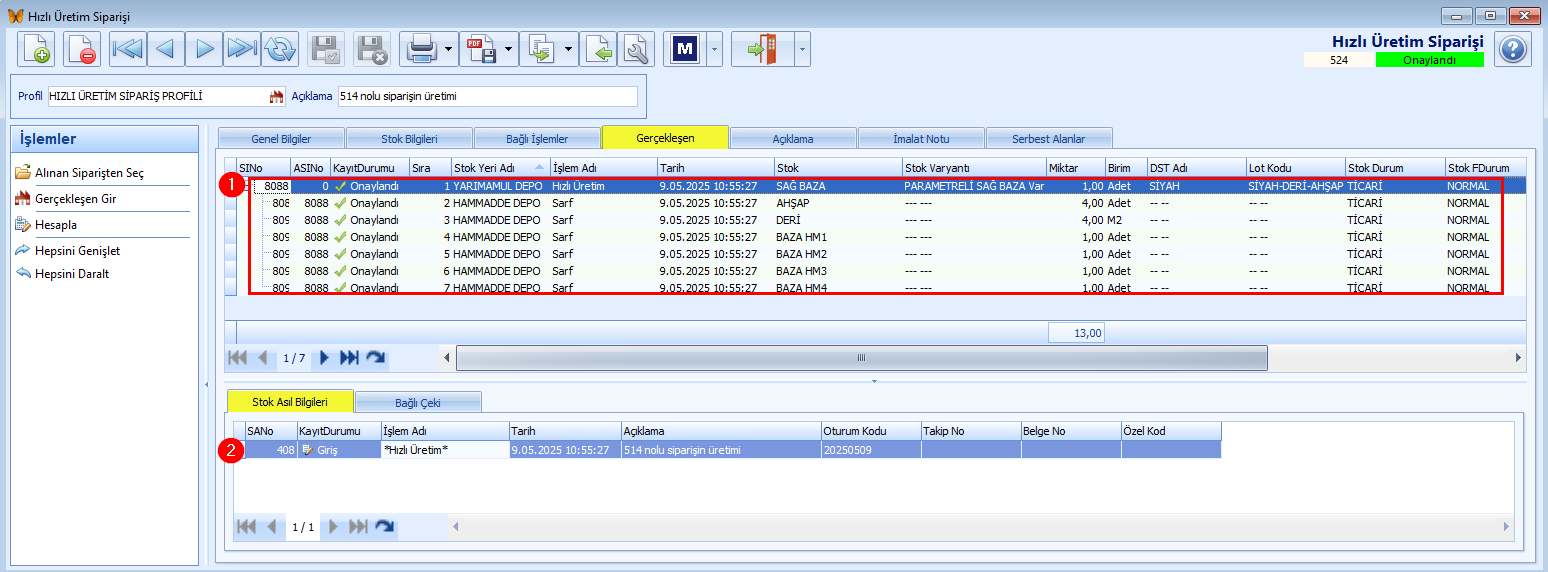Expand the dropdown next to M button
The image size is (1548, 572).
coord(714,49)
